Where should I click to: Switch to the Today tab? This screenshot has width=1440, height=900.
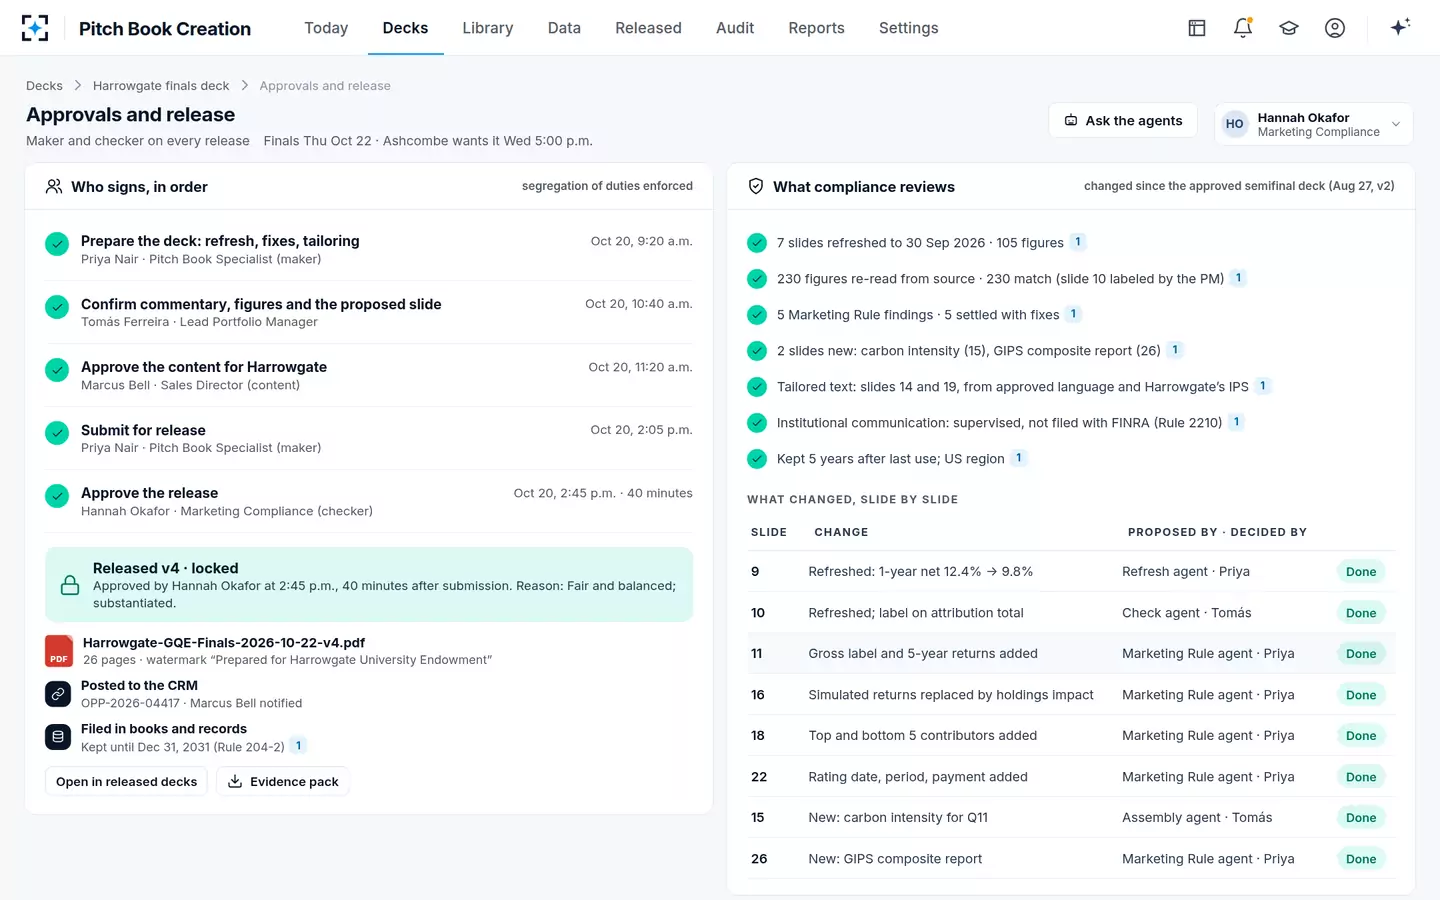pos(326,28)
